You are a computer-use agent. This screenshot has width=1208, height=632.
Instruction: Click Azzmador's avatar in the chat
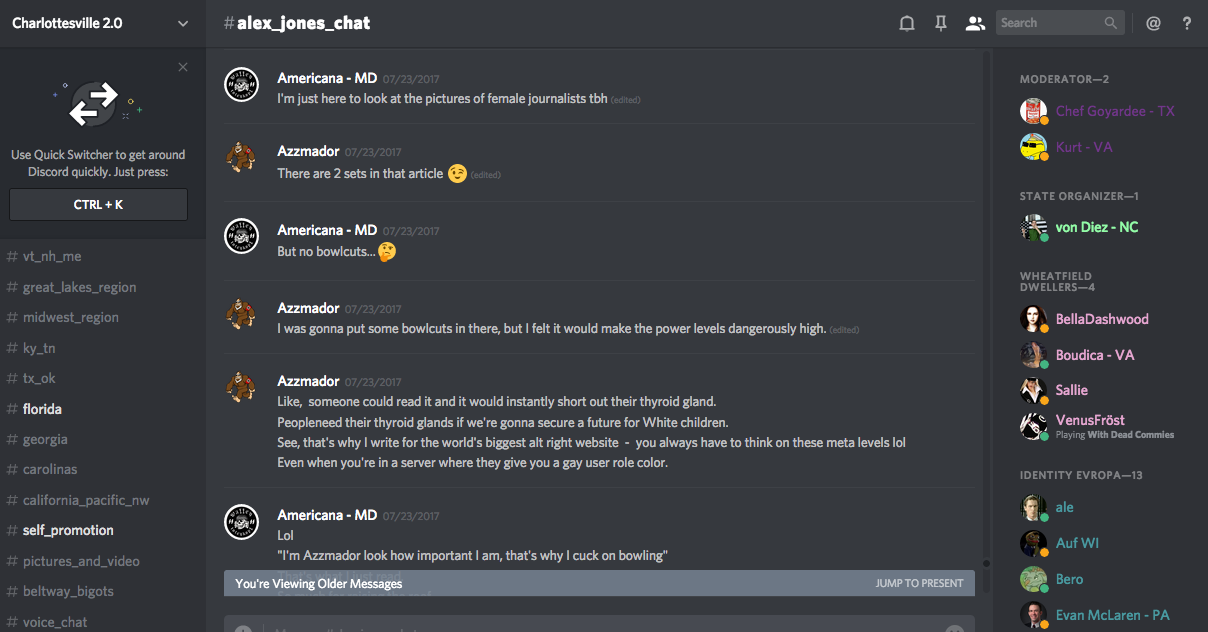pyautogui.click(x=241, y=158)
